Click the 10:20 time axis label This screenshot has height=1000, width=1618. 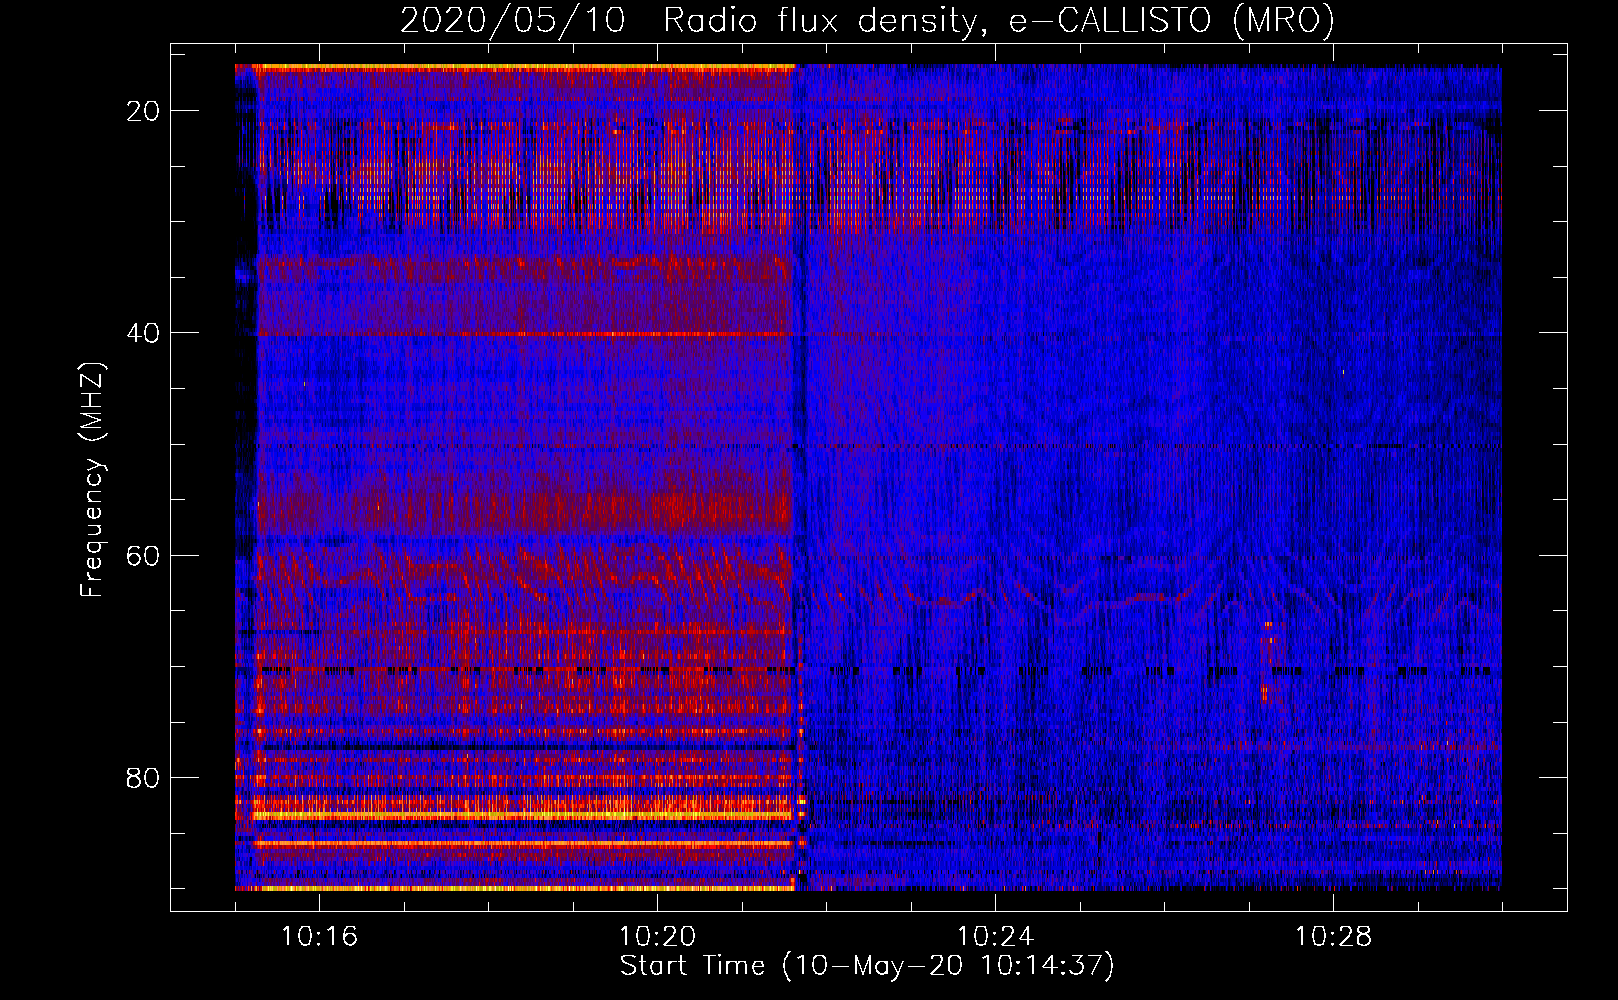tap(657, 936)
